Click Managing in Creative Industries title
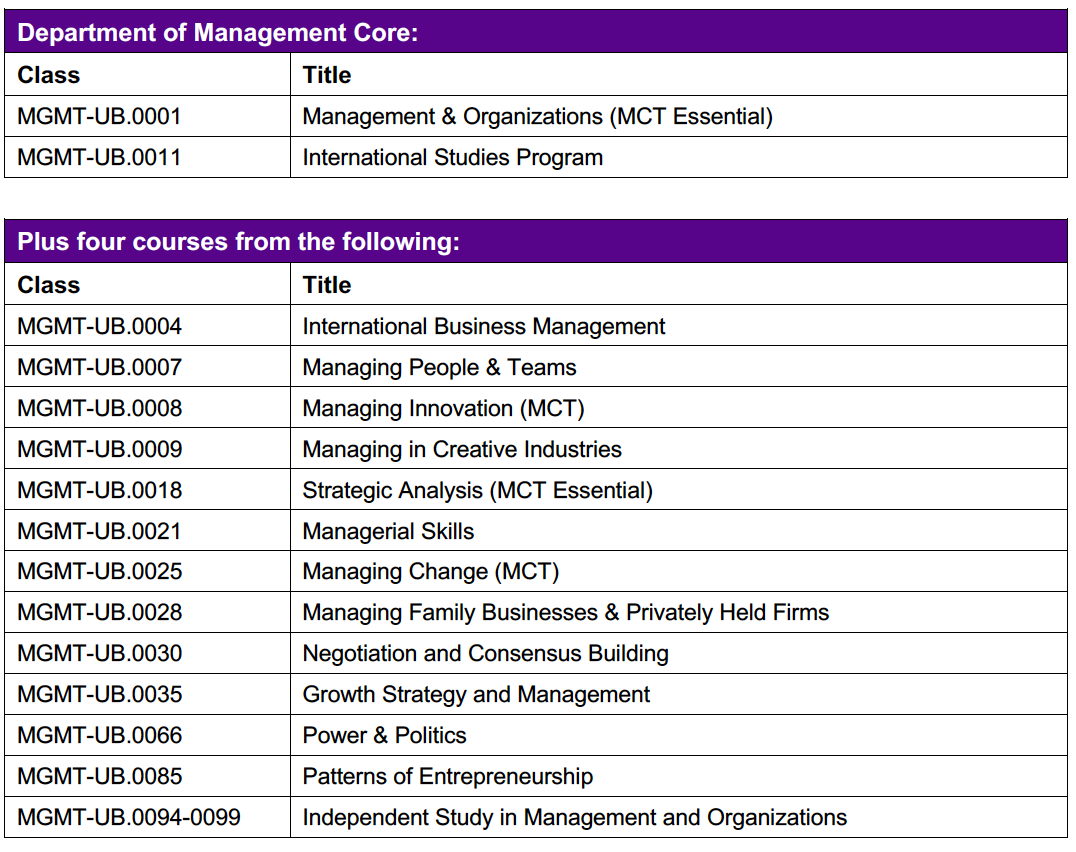Screen dimensions: 1076x852 [x=462, y=450]
